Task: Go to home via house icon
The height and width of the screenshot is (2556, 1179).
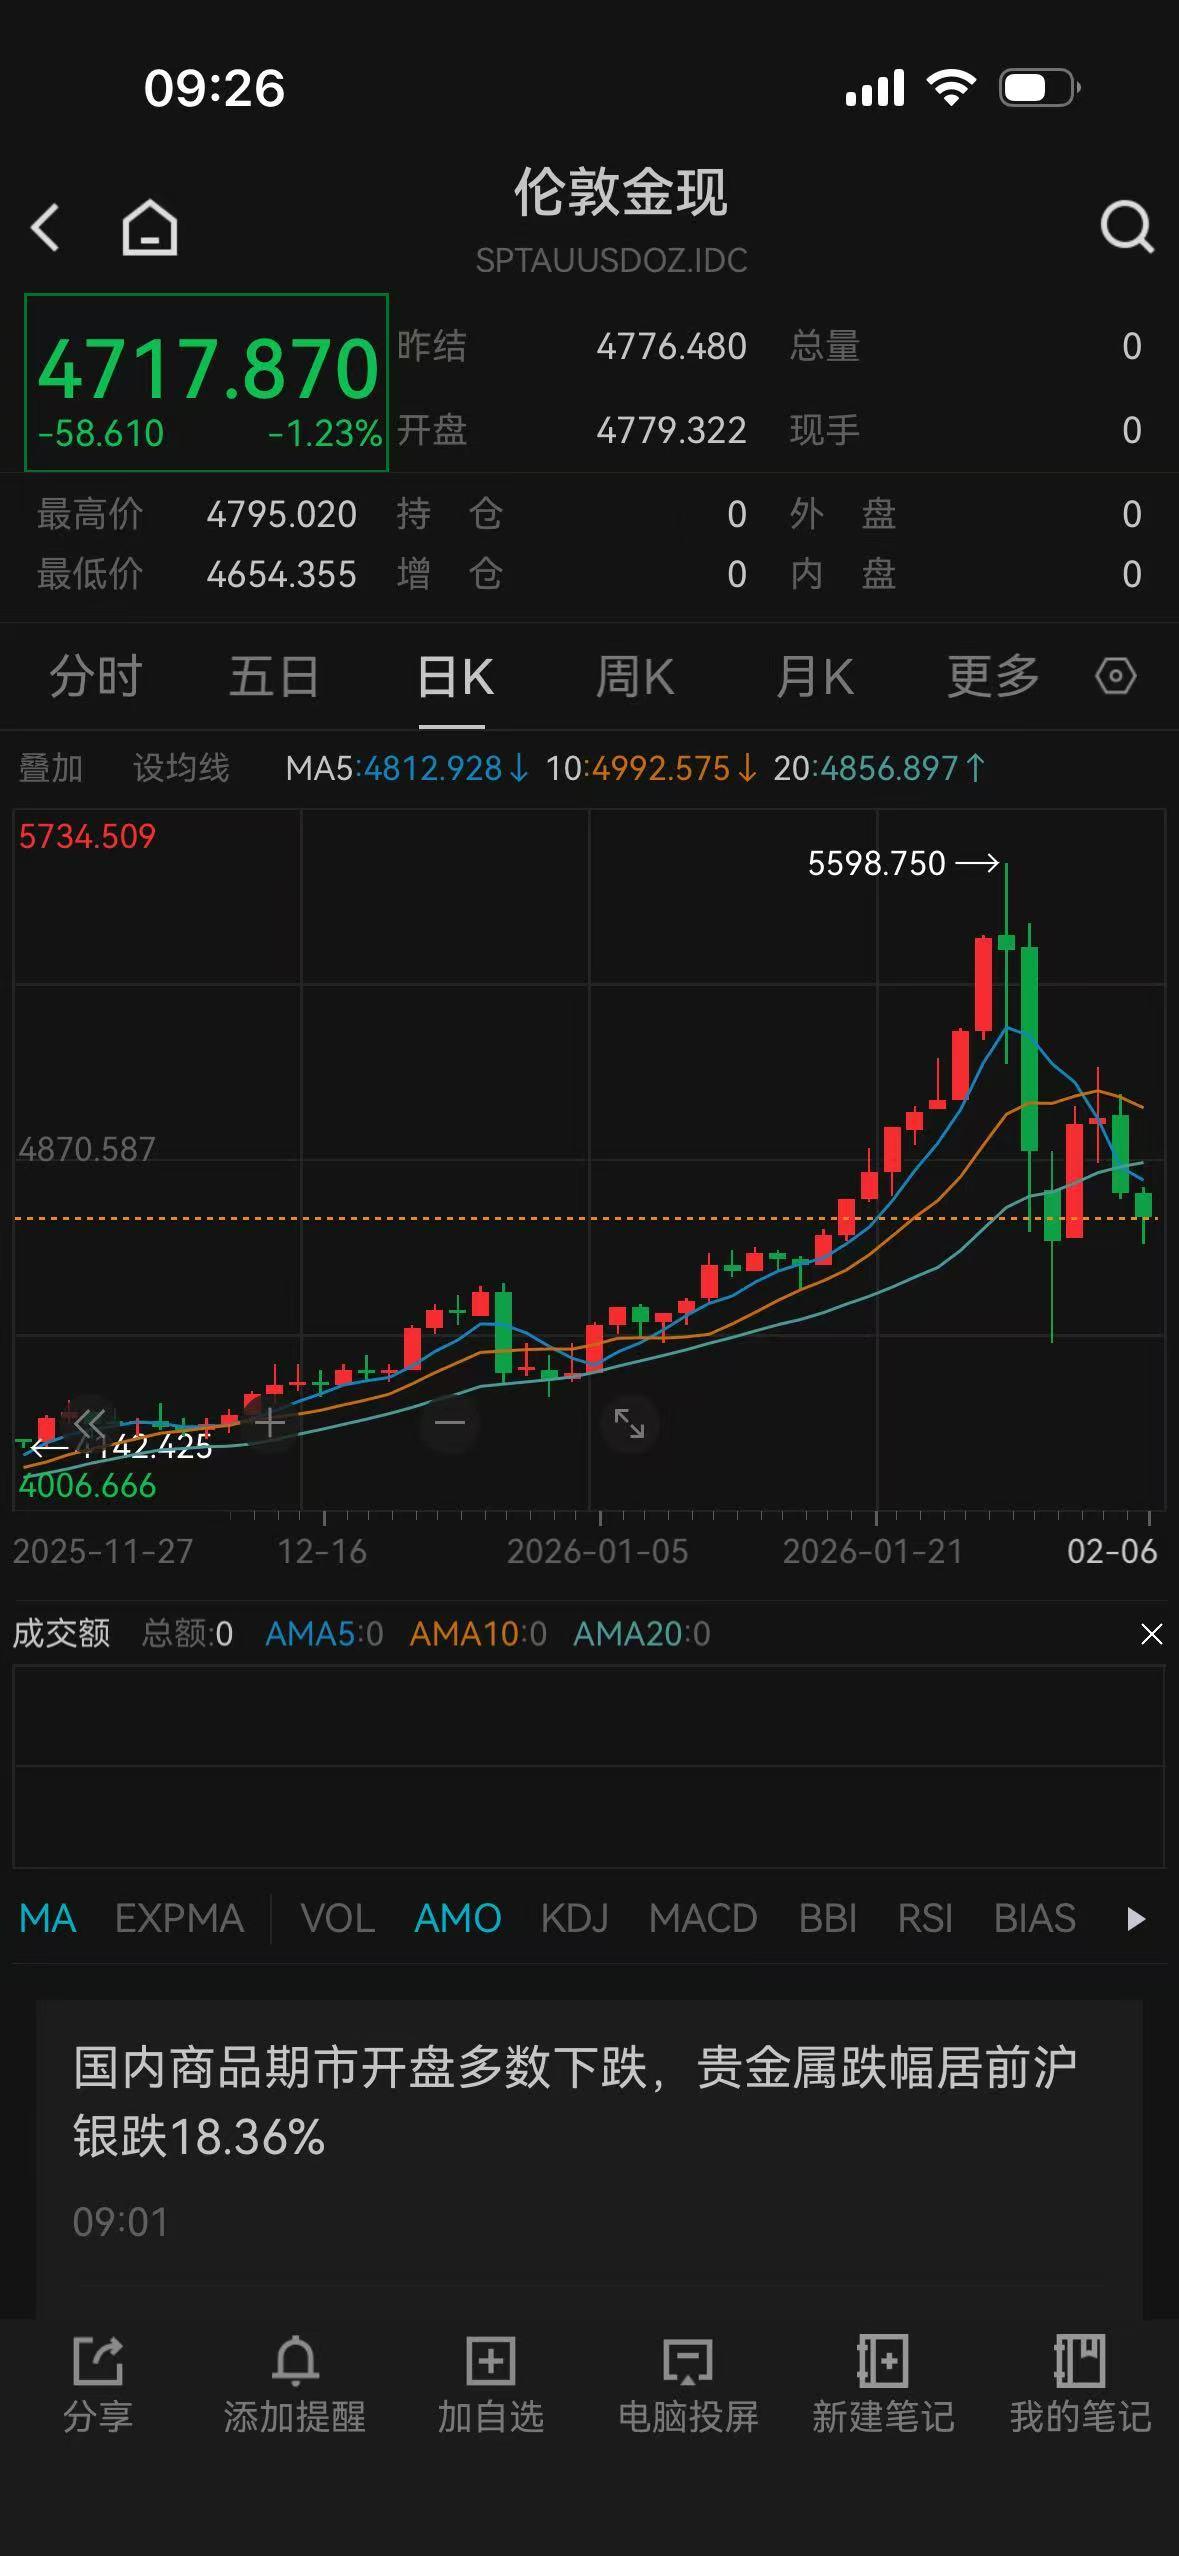Action: [x=150, y=228]
